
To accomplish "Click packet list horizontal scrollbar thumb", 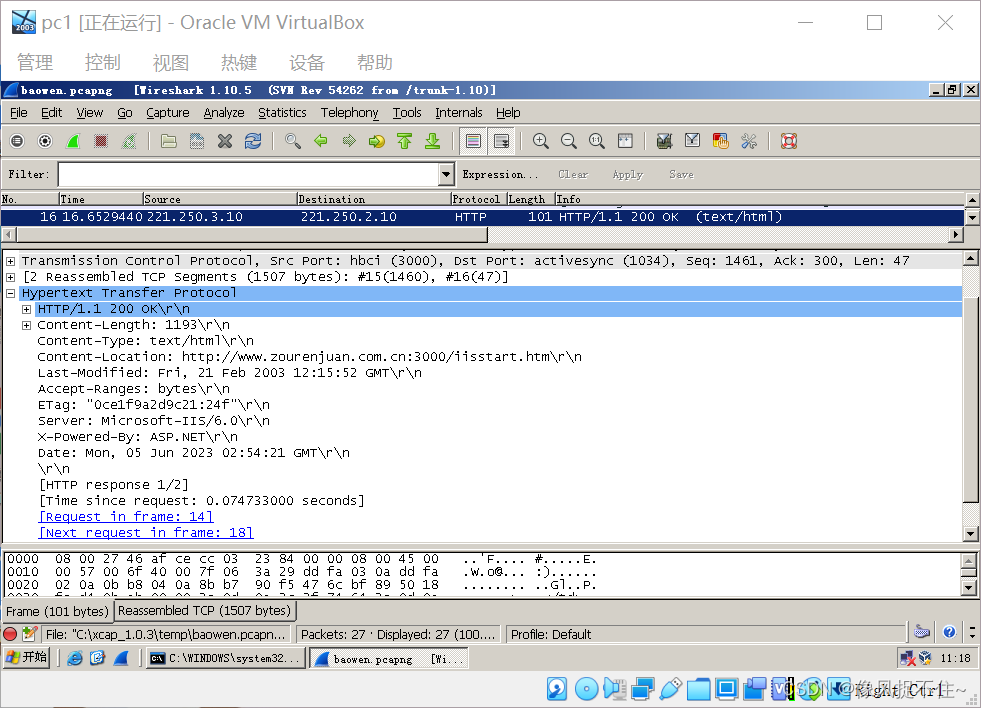I will (252, 235).
